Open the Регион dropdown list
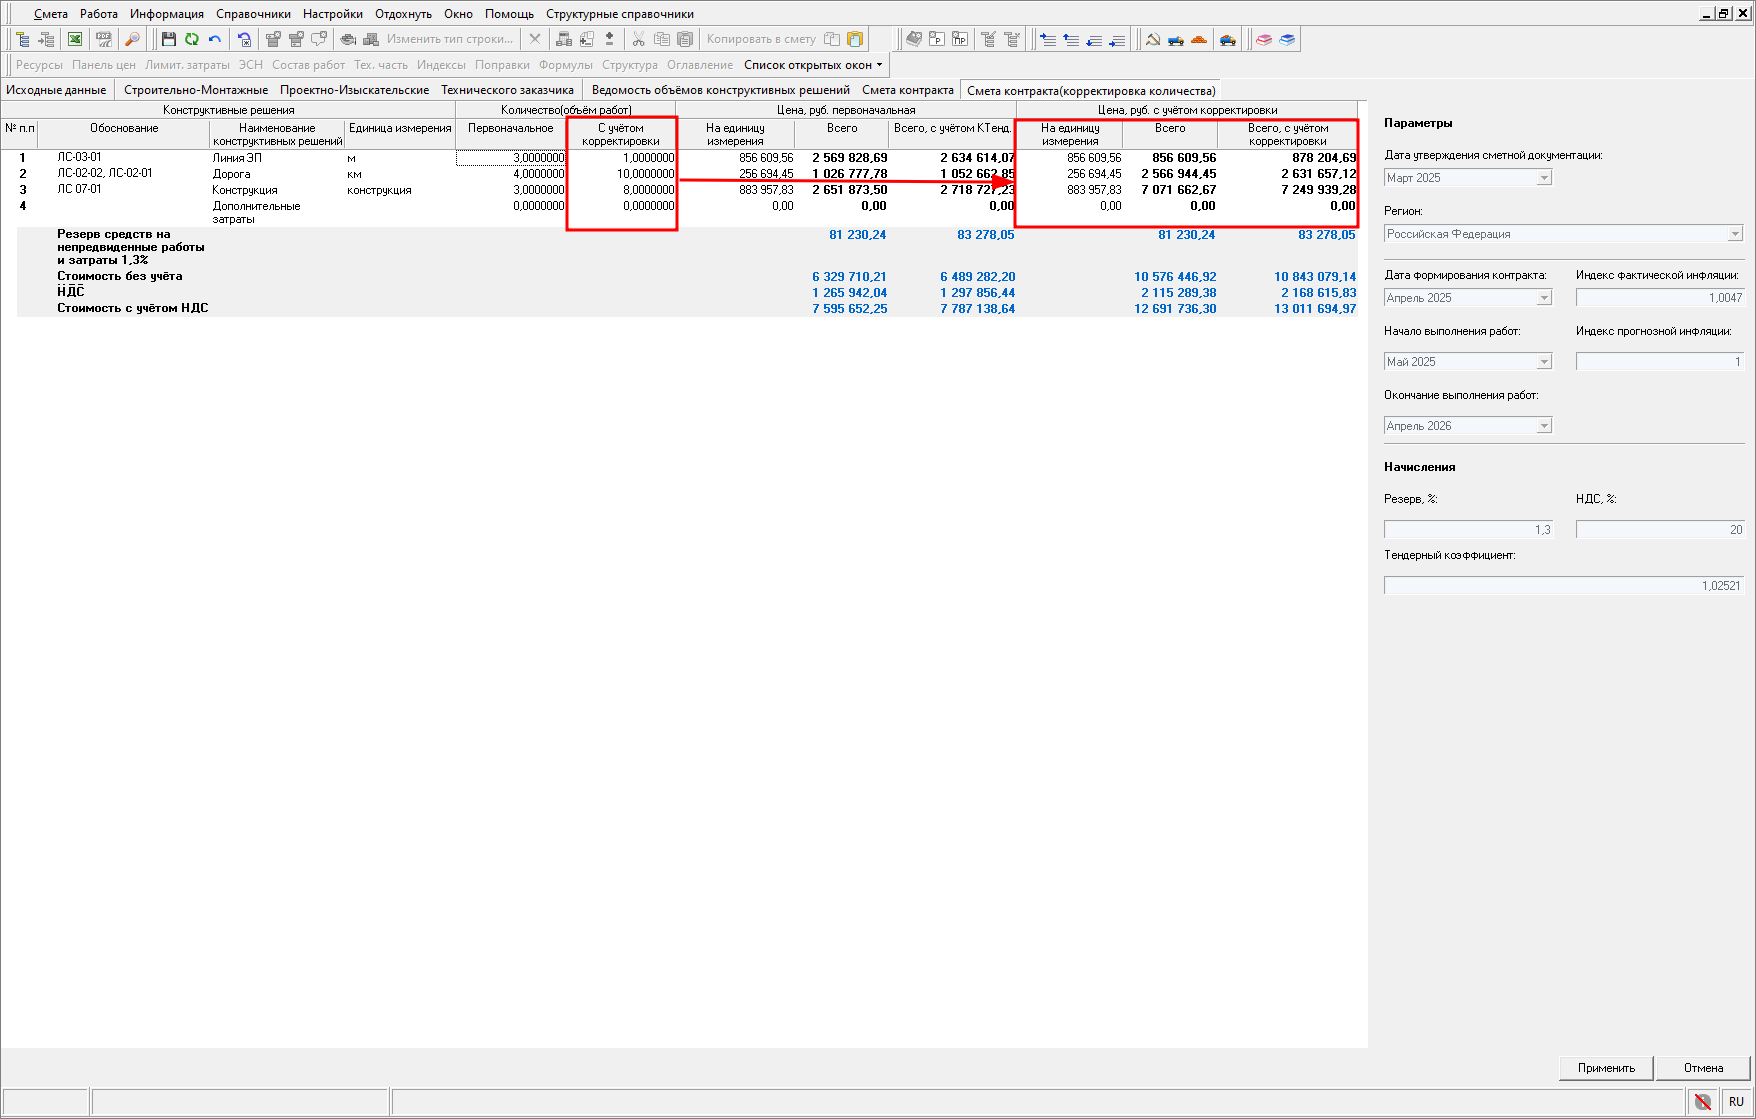This screenshot has height=1119, width=1756. pos(1735,234)
